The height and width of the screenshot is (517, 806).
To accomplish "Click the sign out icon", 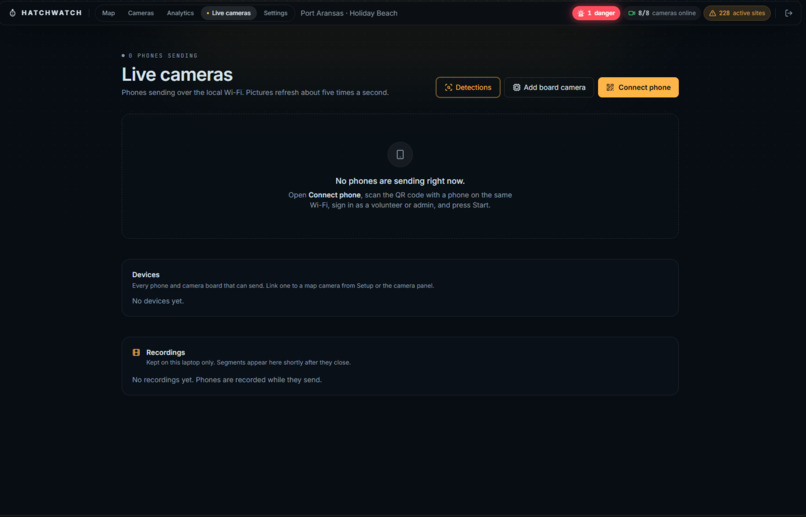I will click(x=789, y=13).
